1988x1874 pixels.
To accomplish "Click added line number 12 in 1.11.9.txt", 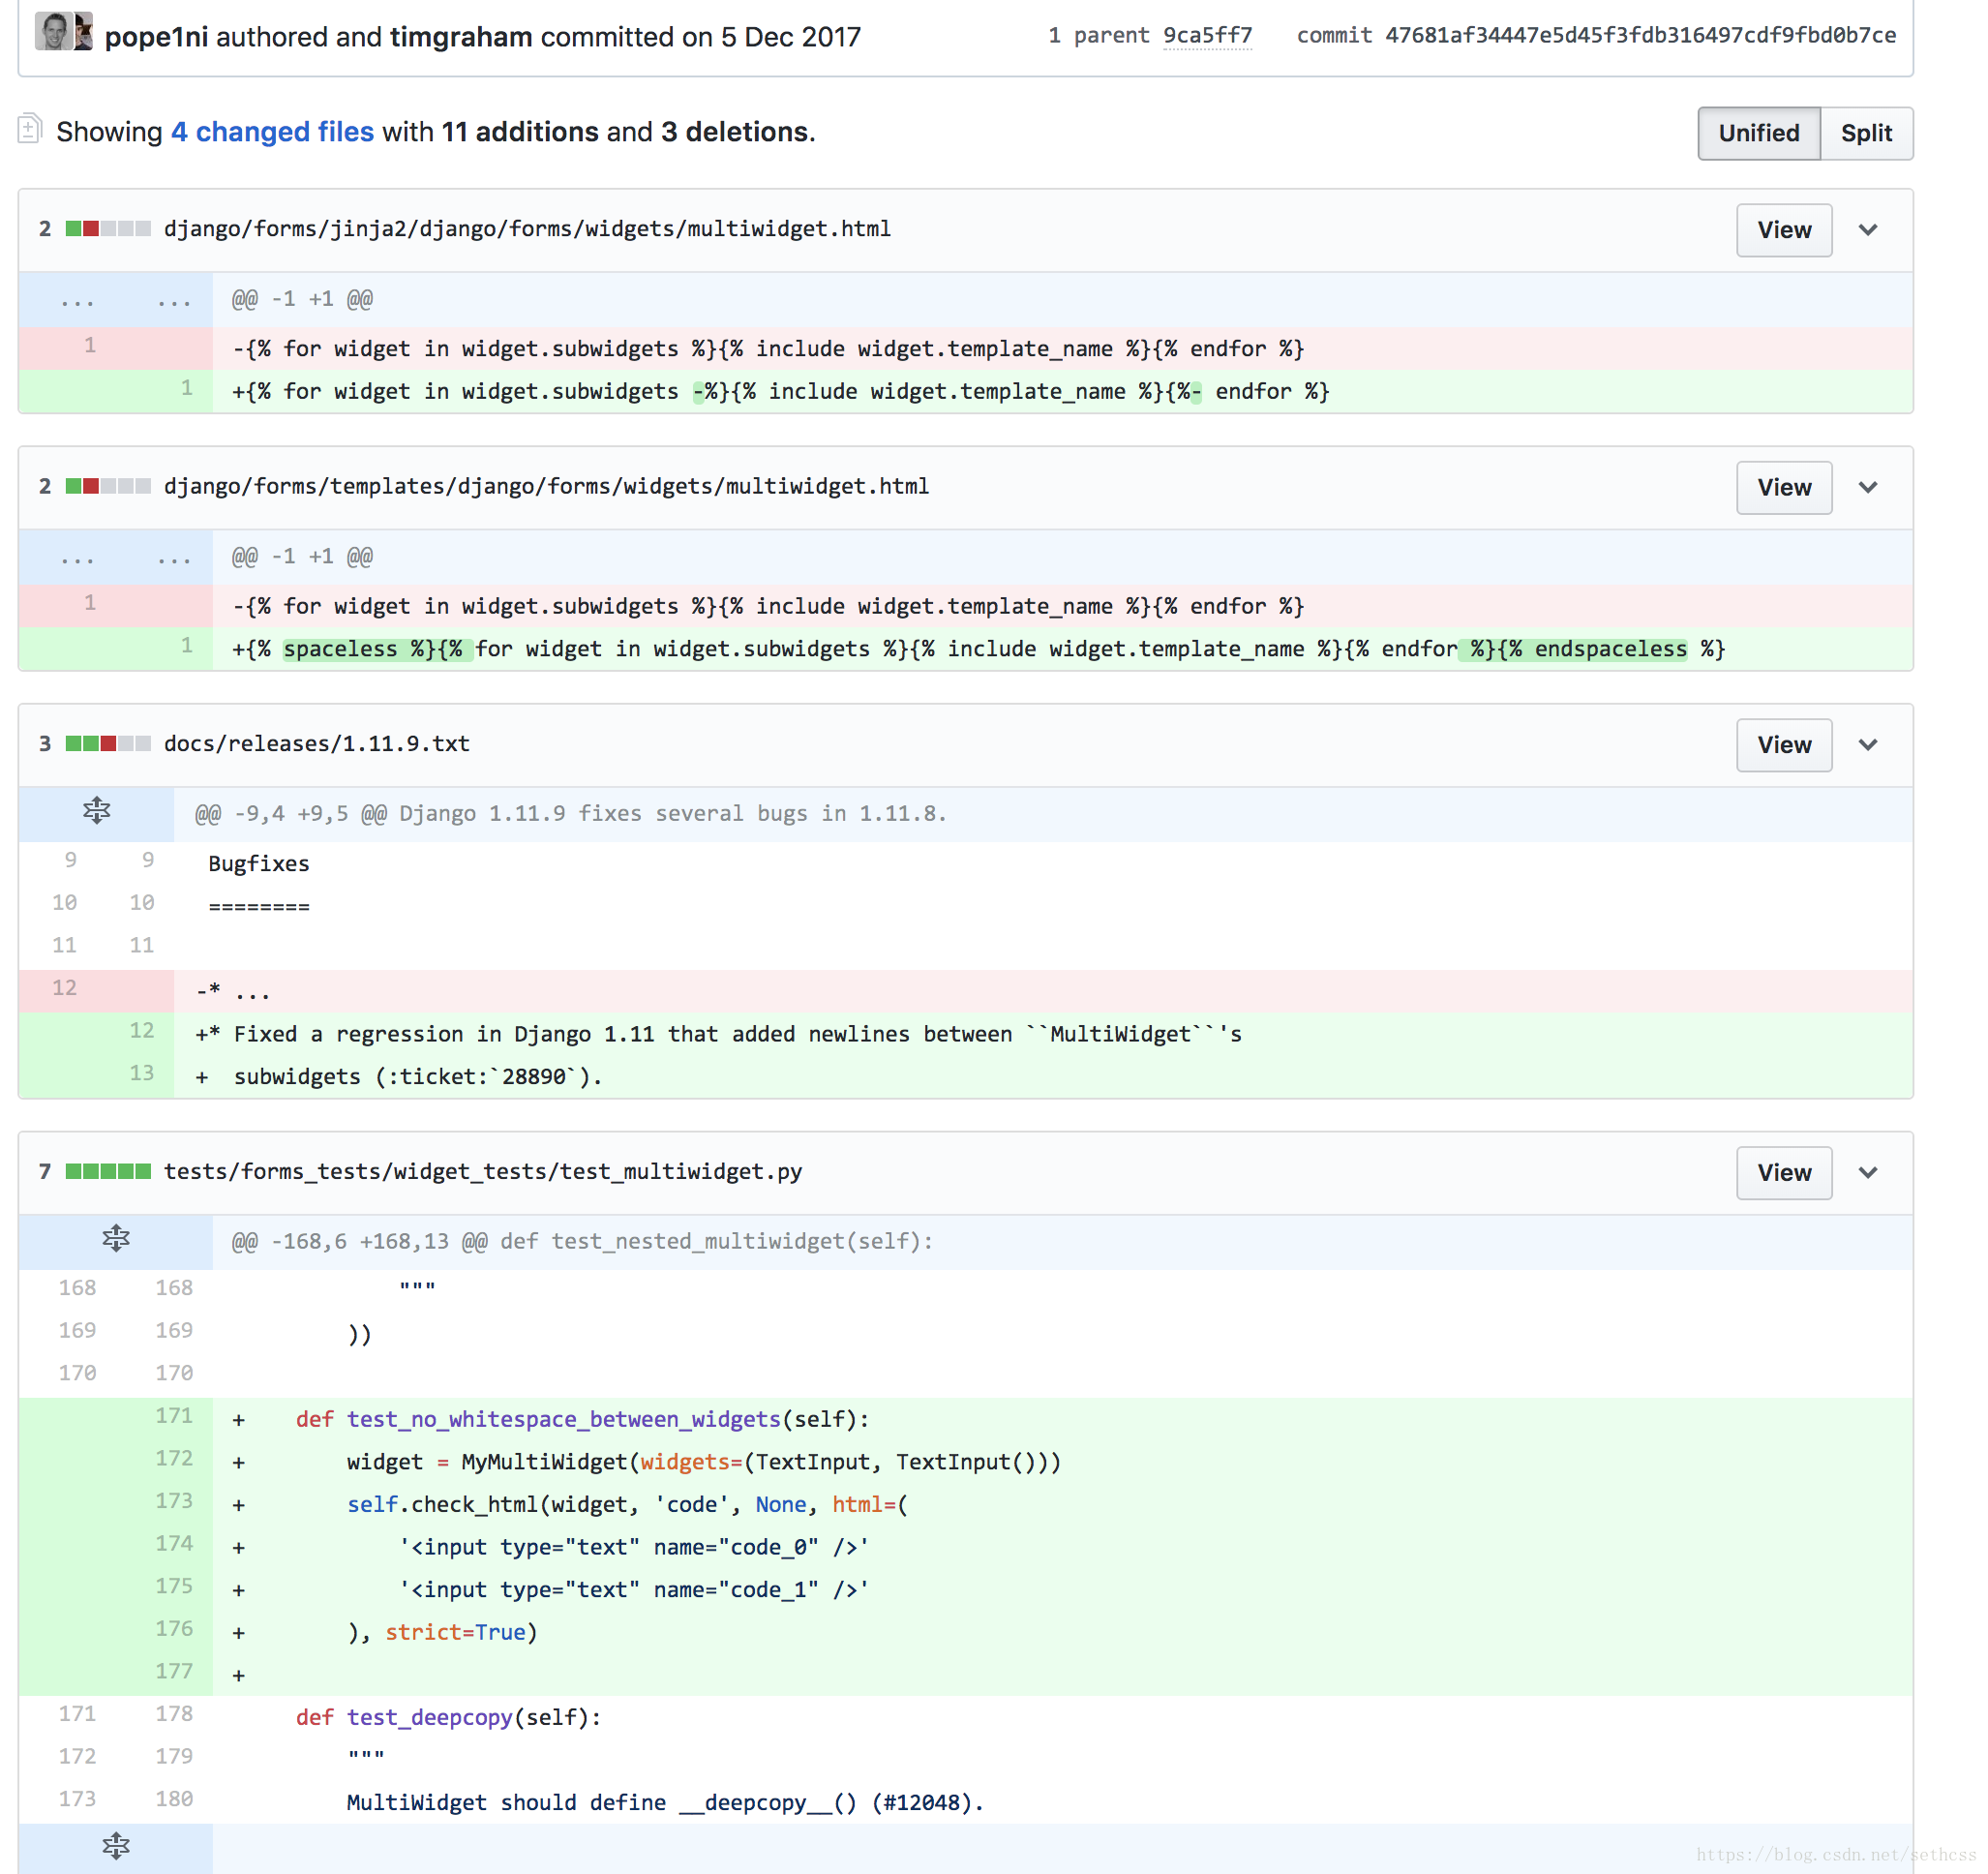I will 141,1032.
